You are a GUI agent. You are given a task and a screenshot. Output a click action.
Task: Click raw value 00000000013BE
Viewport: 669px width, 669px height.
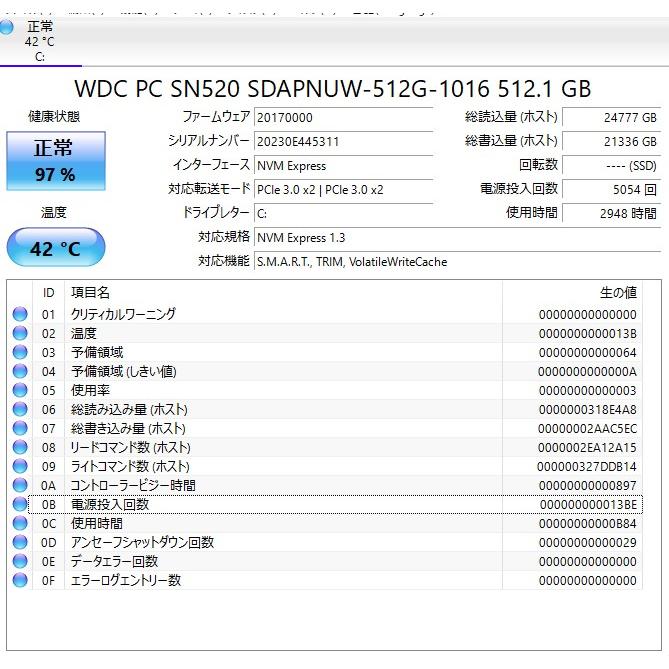(588, 504)
